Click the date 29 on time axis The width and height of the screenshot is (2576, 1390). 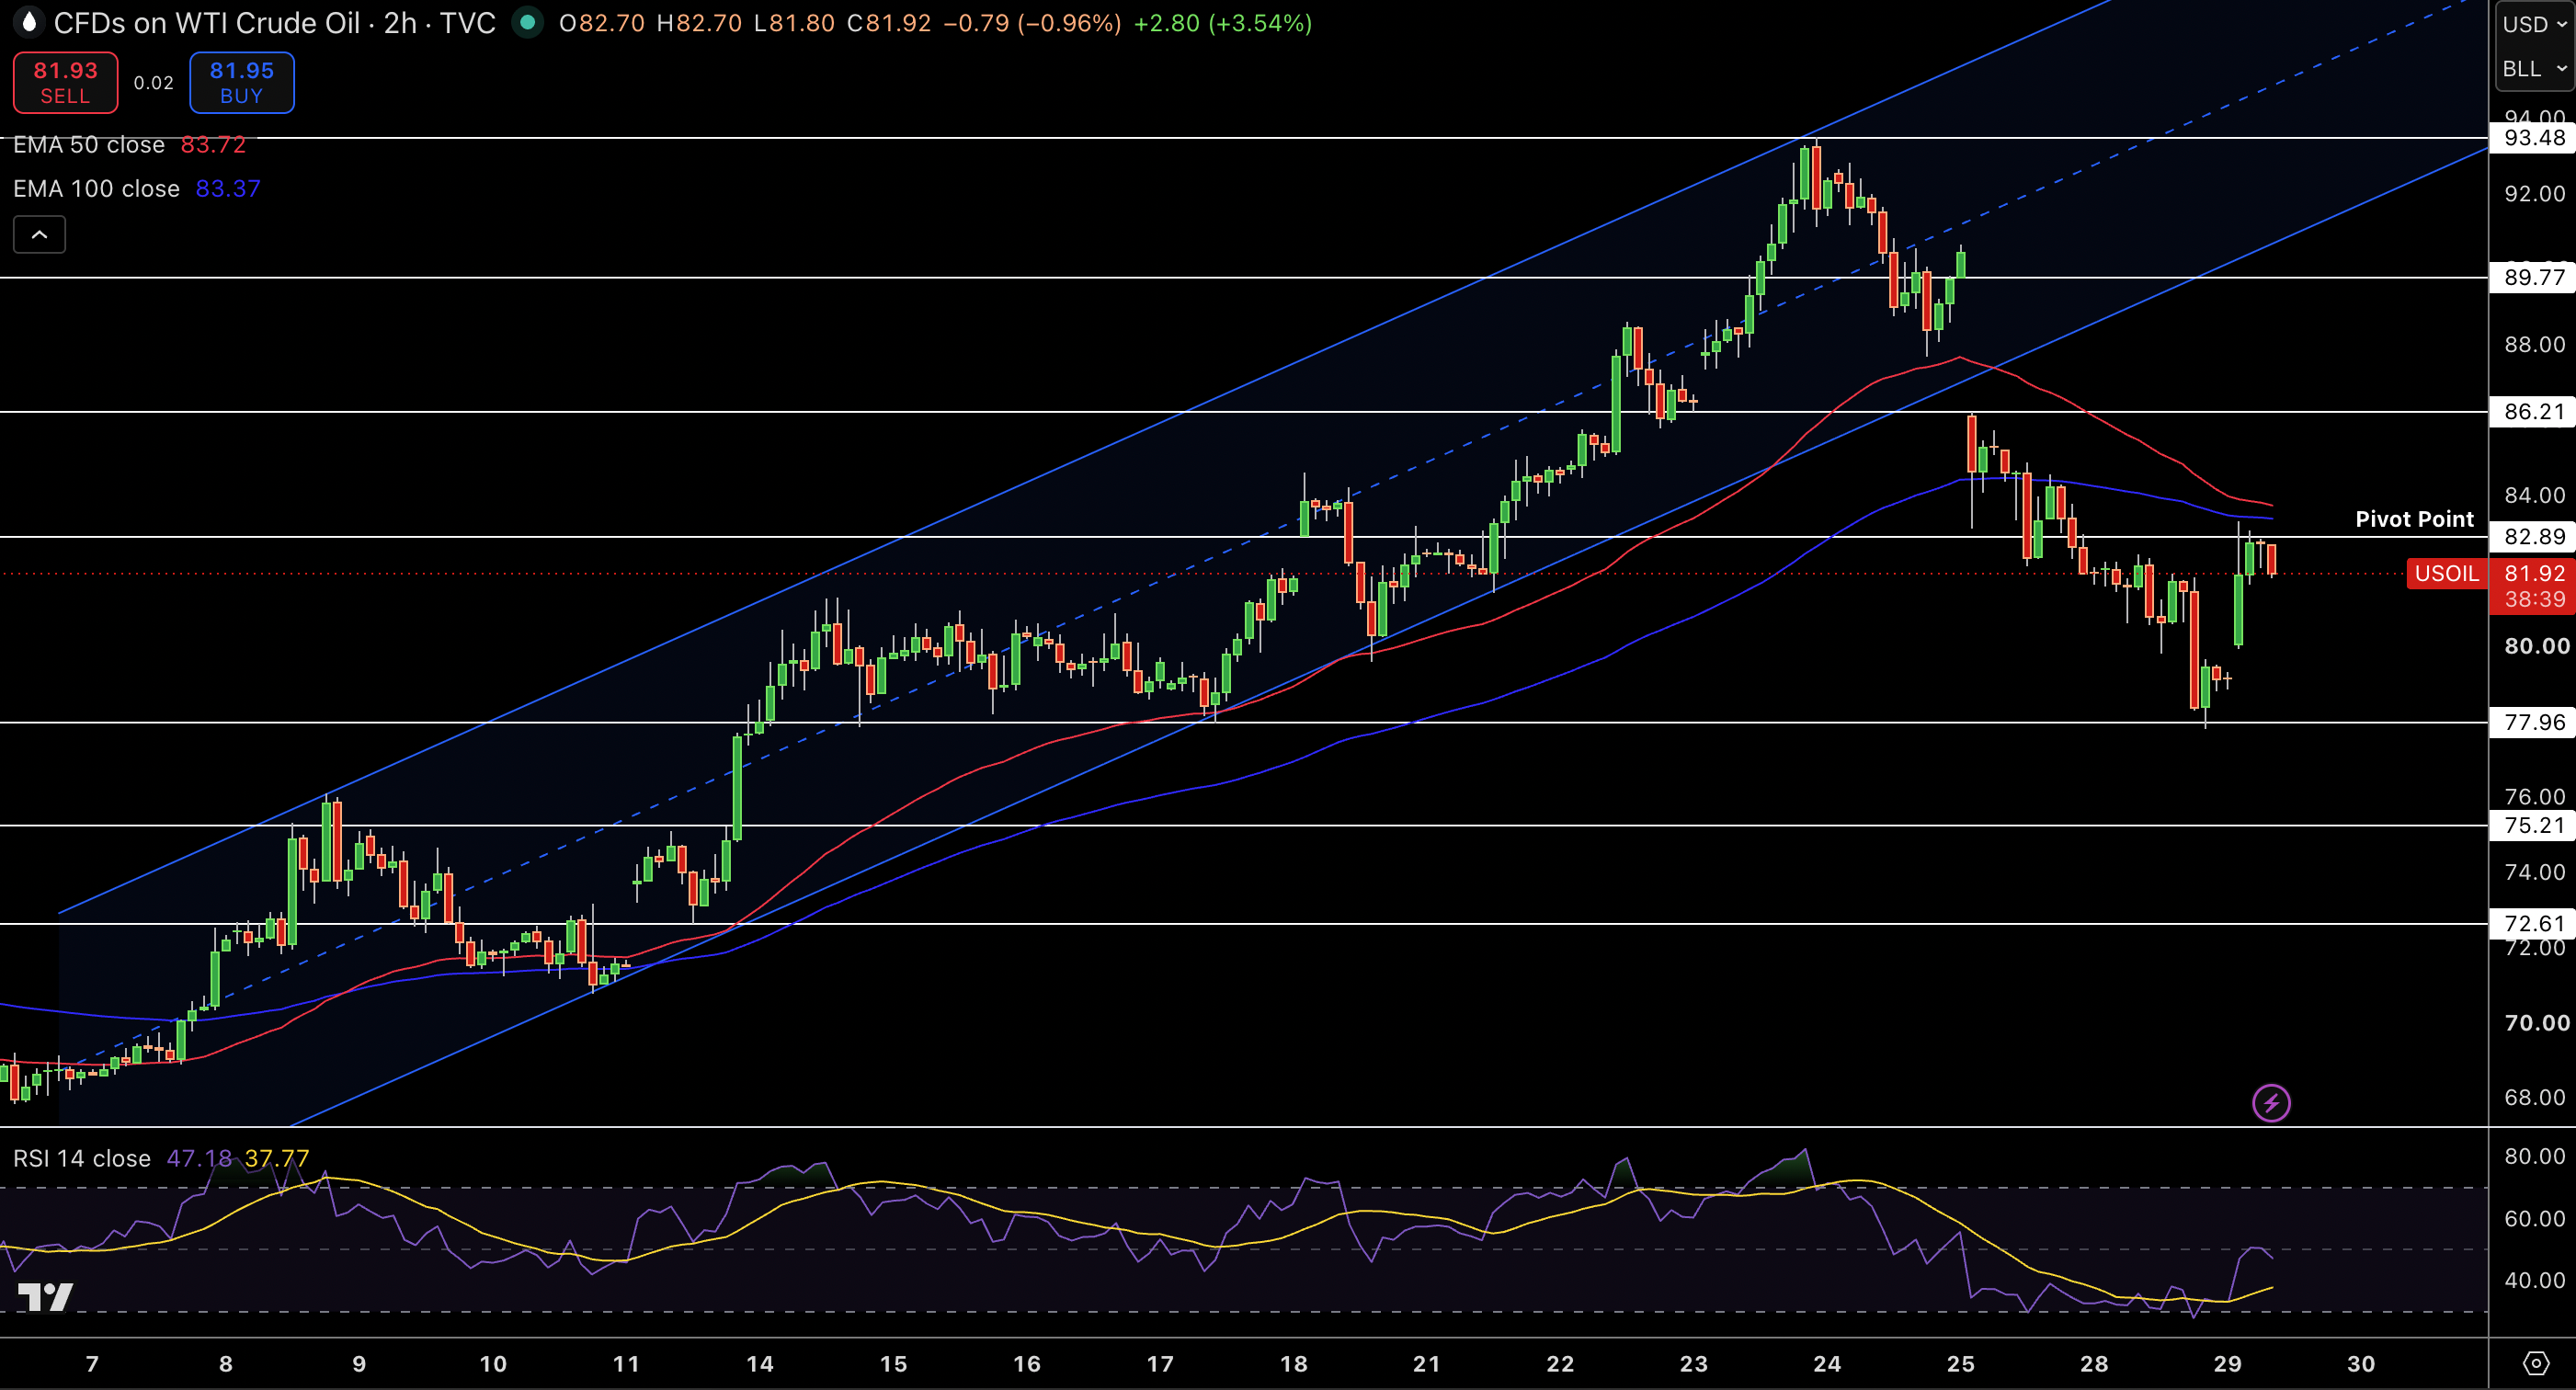2227,1364
